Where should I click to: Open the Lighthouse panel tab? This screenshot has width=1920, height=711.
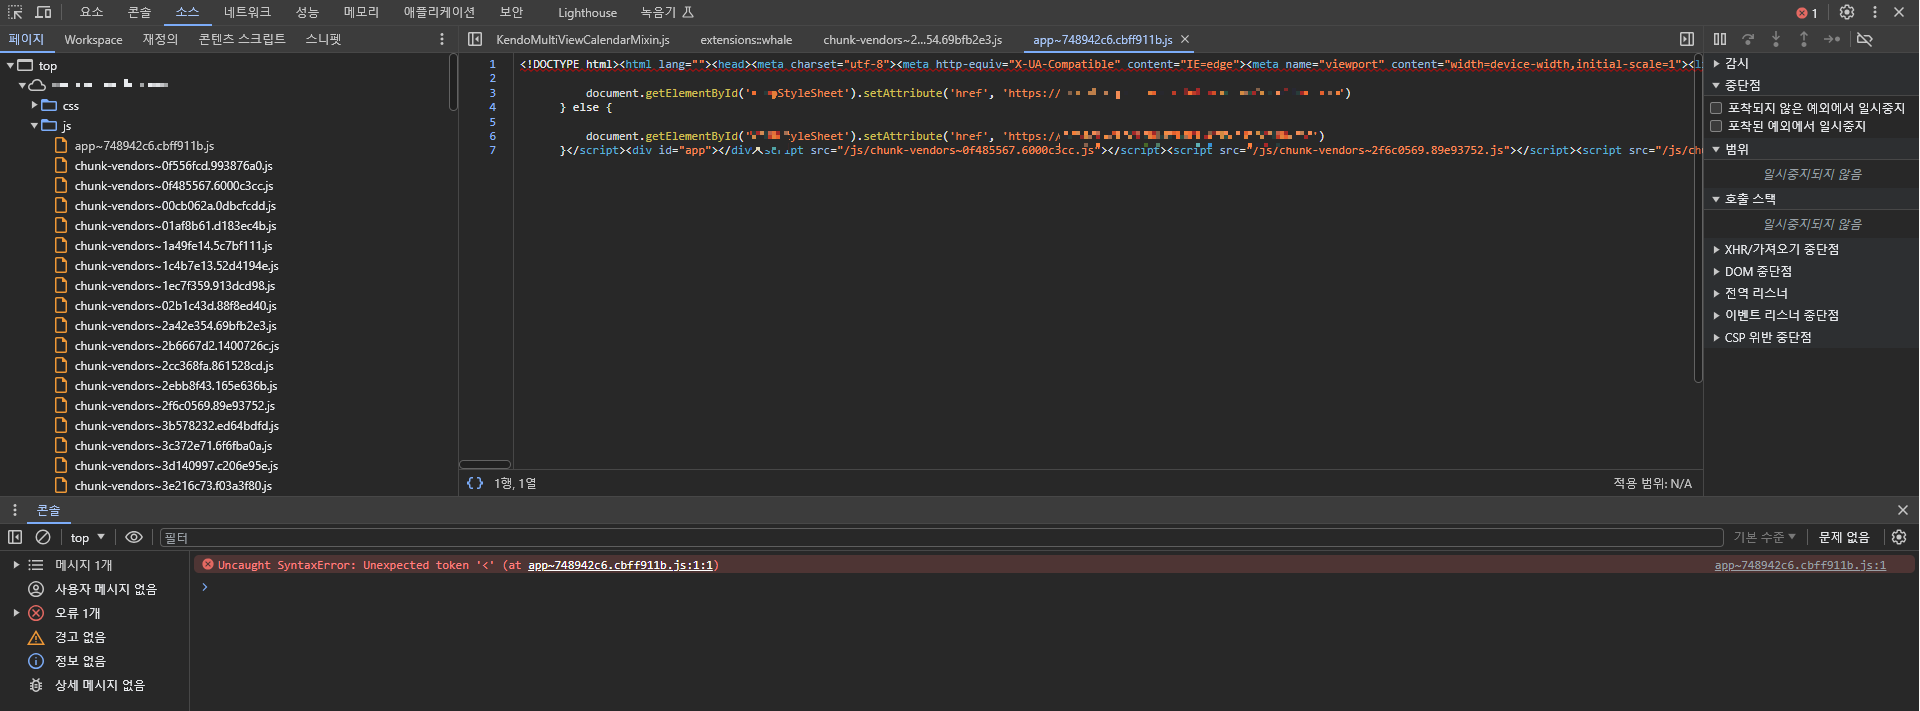[x=587, y=13]
